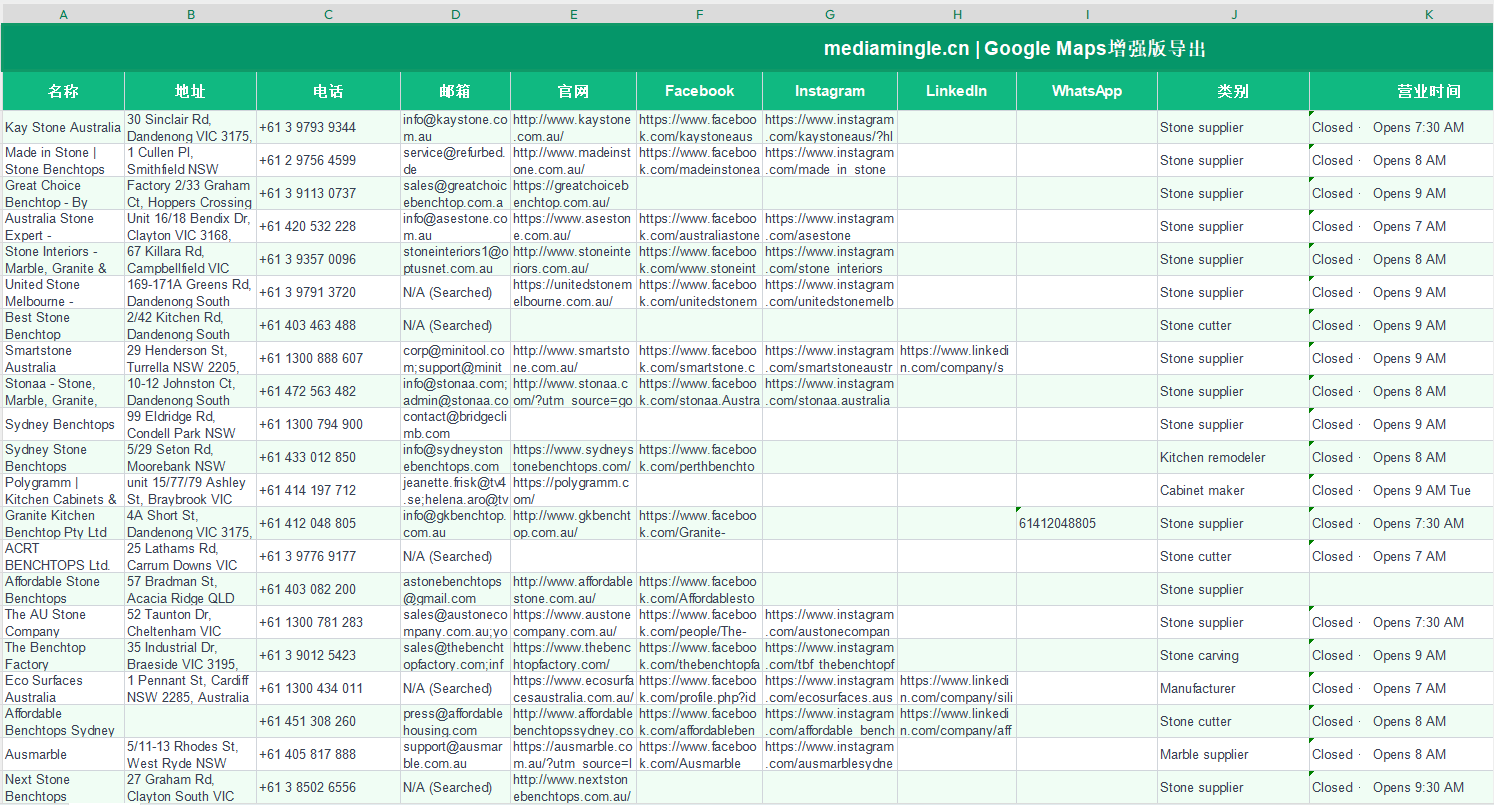Open the facebook.com/kaystoneaus link
The width and height of the screenshot is (1494, 805).
tap(699, 127)
